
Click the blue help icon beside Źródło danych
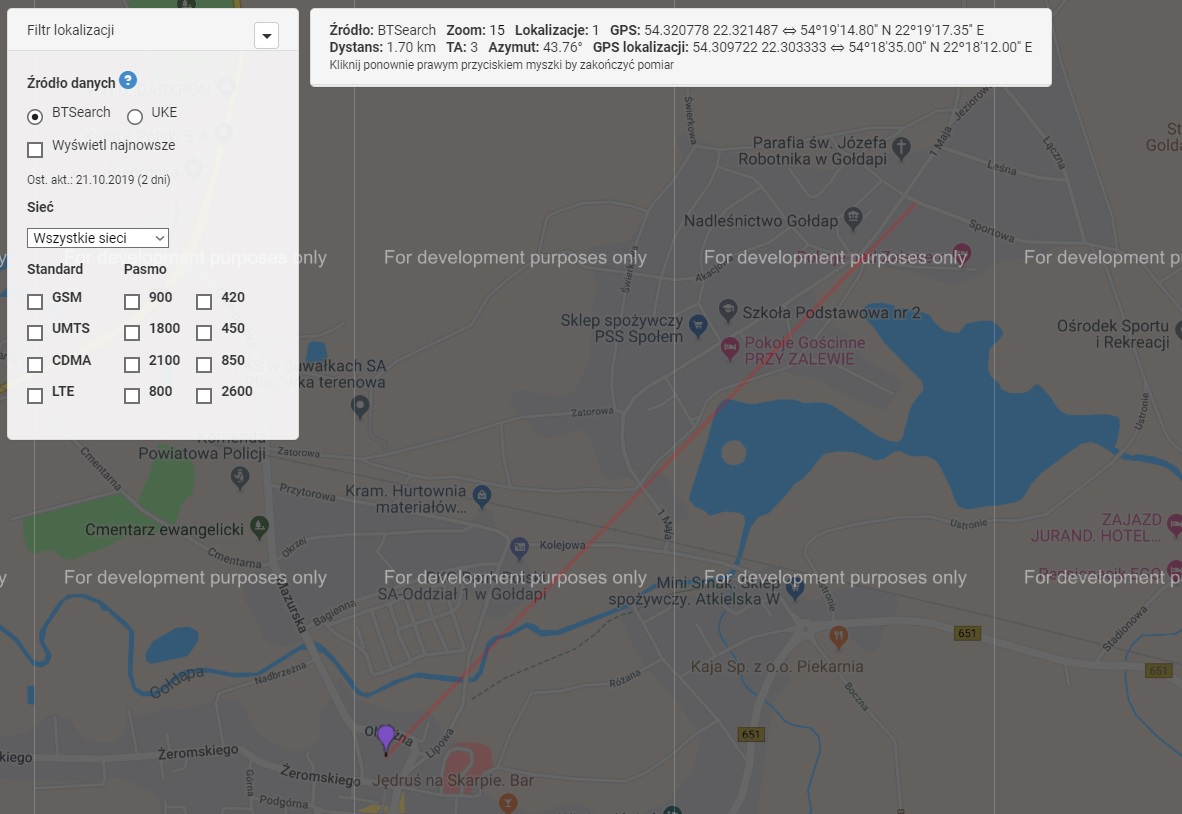point(128,80)
